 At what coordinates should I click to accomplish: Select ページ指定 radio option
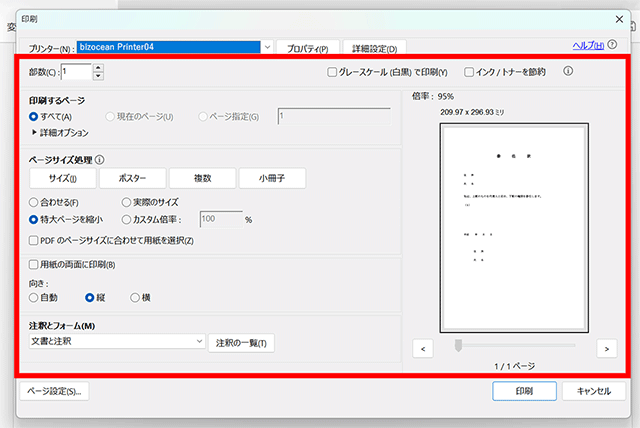tap(202, 117)
